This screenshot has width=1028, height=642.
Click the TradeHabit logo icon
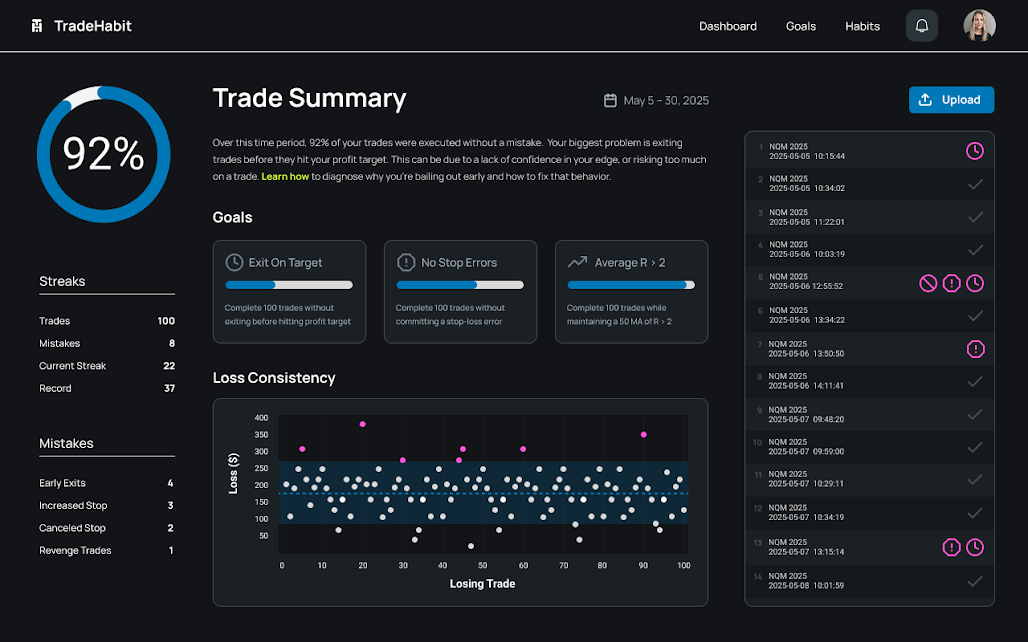click(39, 25)
